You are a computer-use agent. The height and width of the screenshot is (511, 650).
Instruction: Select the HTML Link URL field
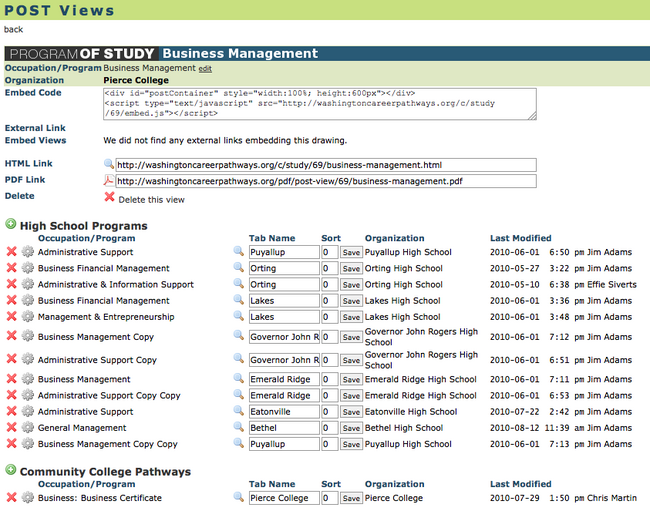pyautogui.click(x=326, y=165)
